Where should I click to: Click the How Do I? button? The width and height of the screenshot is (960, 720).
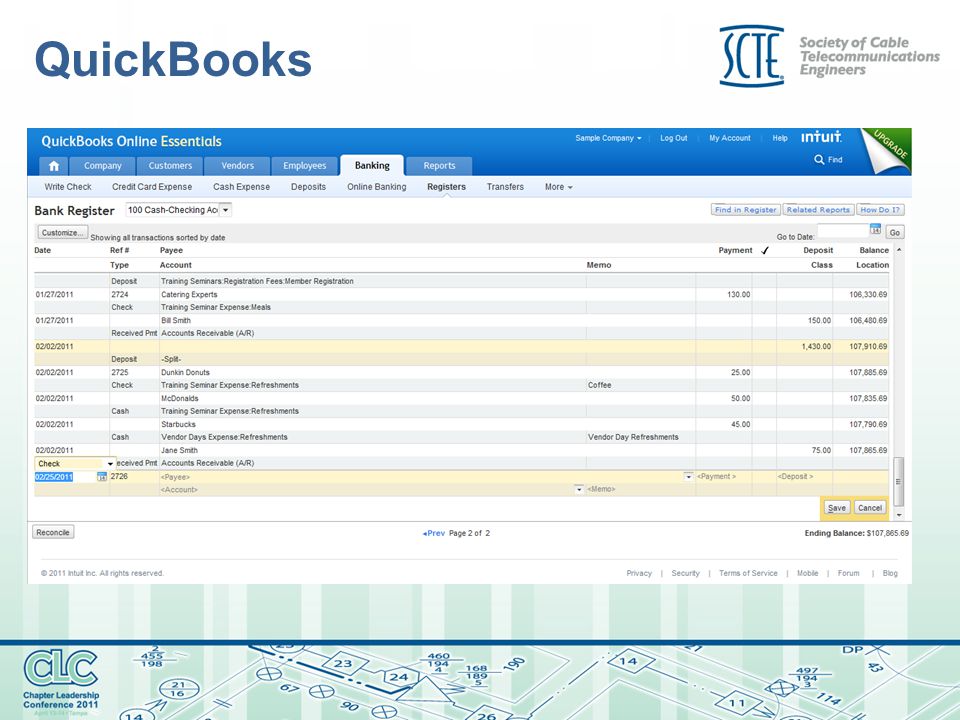880,210
